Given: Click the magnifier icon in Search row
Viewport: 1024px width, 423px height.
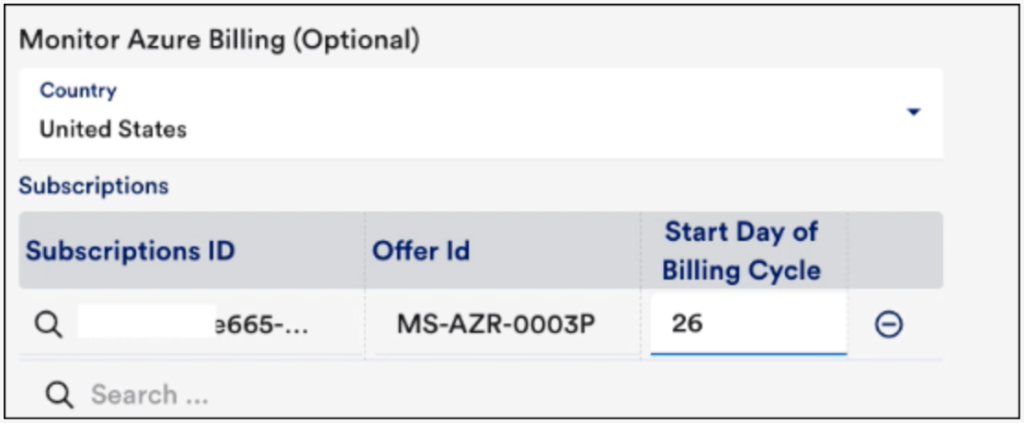Looking at the screenshot, I should pyautogui.click(x=59, y=394).
